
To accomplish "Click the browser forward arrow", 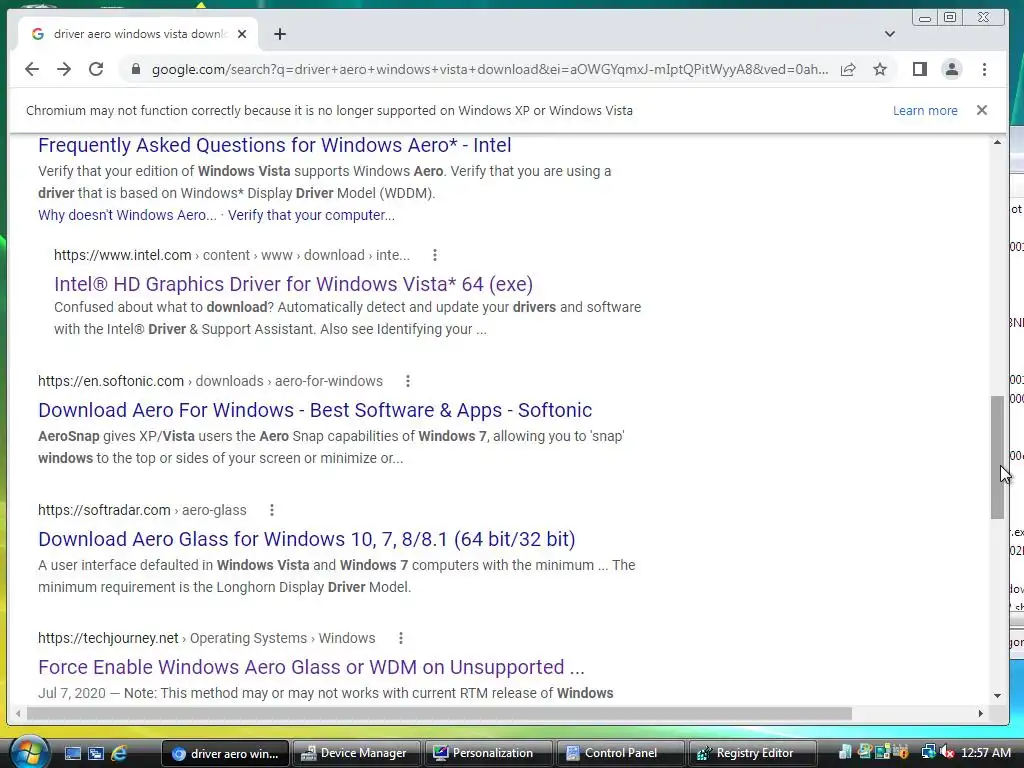I will pyautogui.click(x=63, y=69).
